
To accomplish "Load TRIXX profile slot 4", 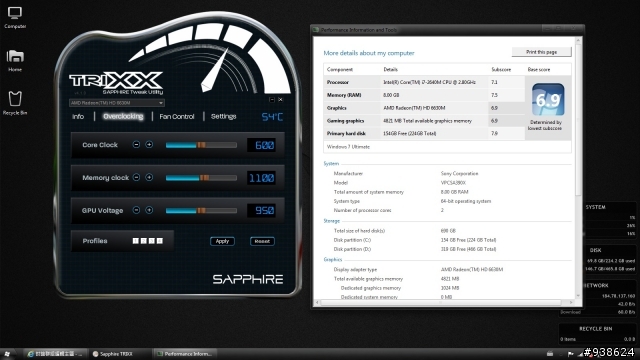I will 160,241.
